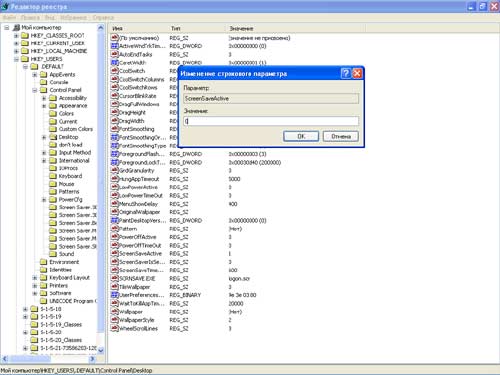This screenshot has height=375, width=500.
Task: Expand the Keyboard Layout key
Action: pos(35,278)
